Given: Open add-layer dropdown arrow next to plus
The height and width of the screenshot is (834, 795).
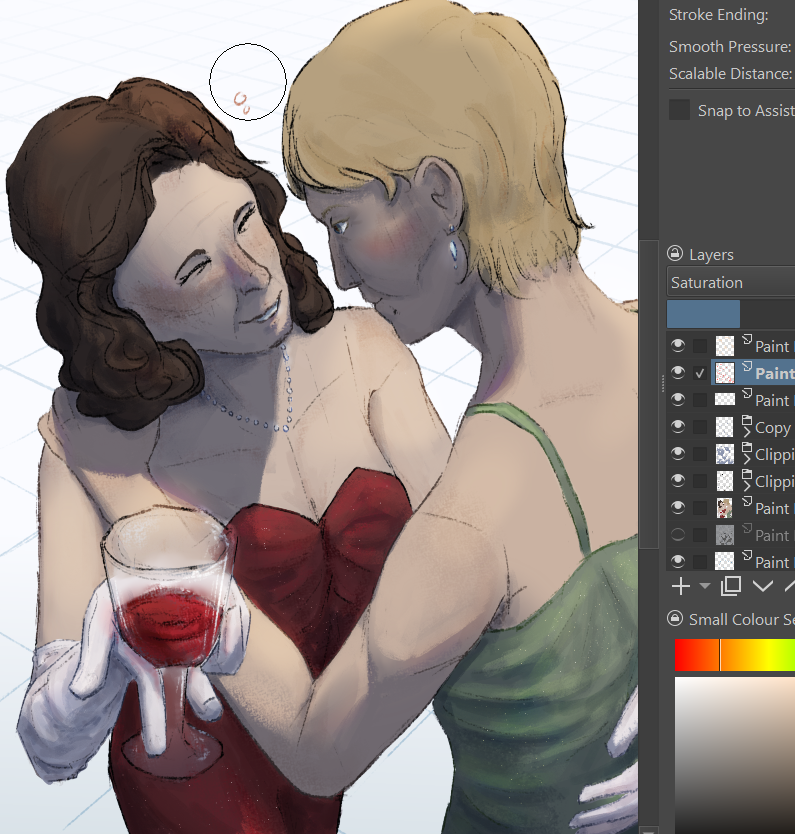Looking at the screenshot, I should (705, 586).
